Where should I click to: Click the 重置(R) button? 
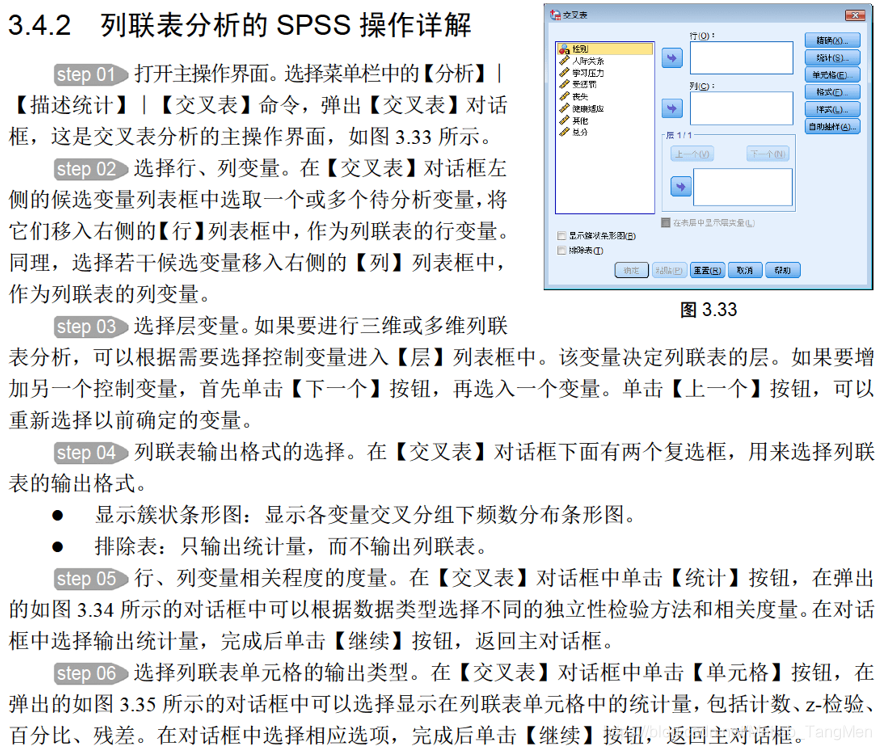point(707,271)
